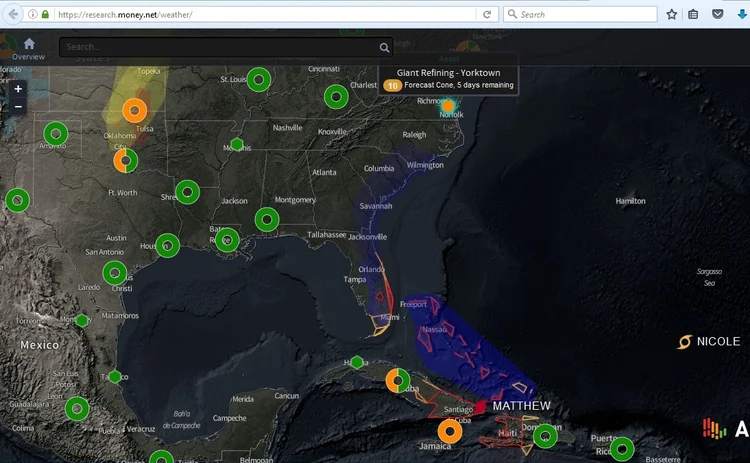Select green cluster marker near St. Louis
Viewport: 750px width, 463px height.
(259, 79)
